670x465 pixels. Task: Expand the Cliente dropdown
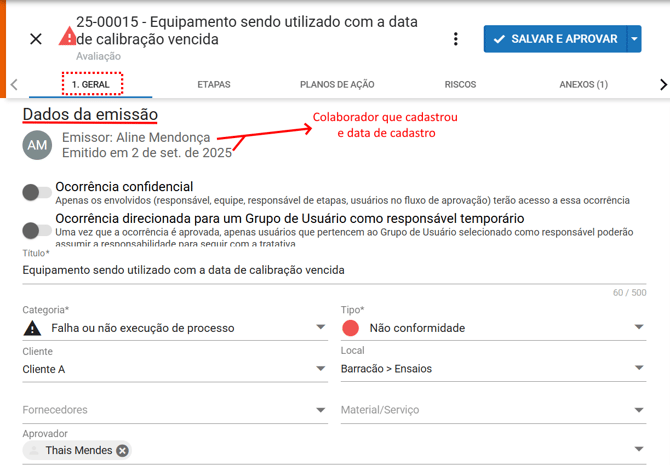(320, 369)
